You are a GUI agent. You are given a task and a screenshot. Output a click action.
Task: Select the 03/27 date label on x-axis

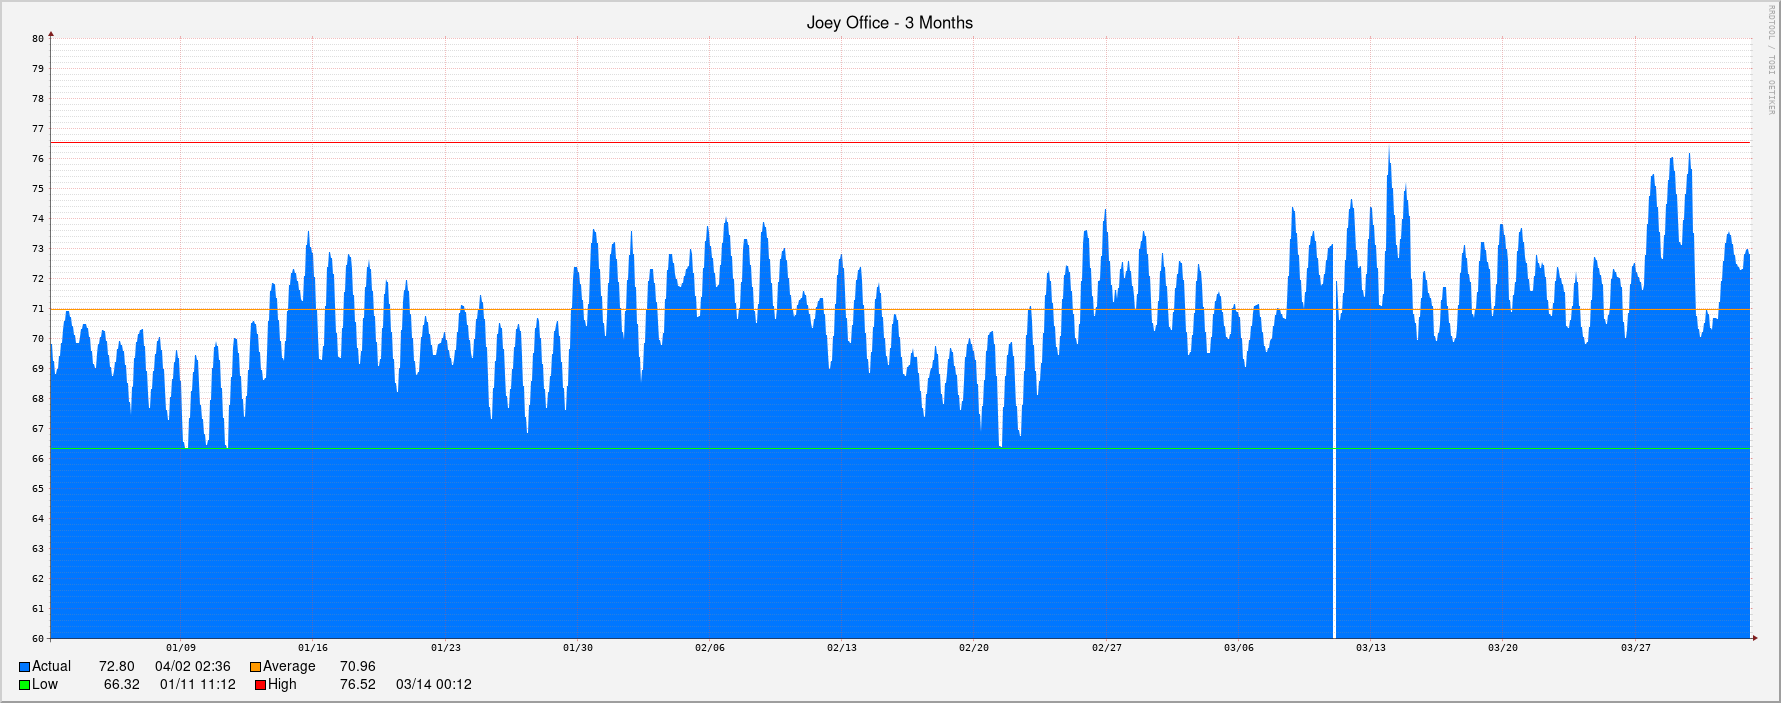coord(1636,648)
